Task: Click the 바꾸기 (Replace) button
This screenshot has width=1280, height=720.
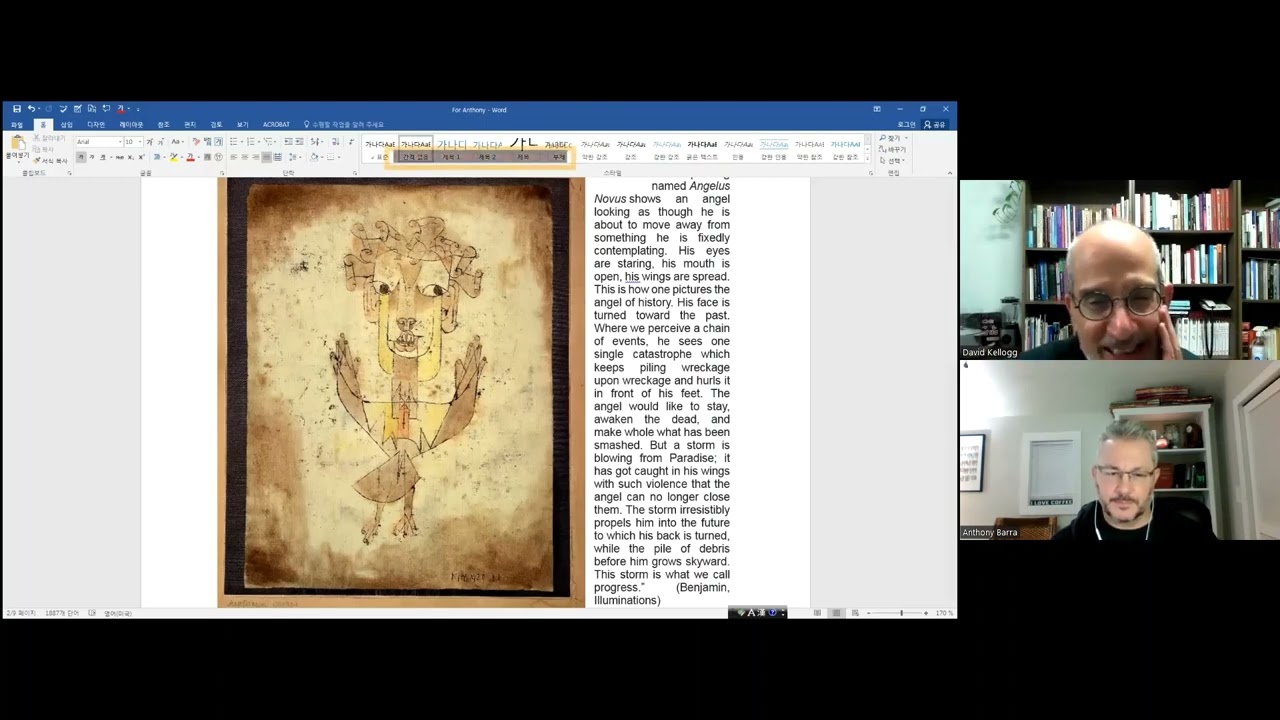Action: (892, 149)
